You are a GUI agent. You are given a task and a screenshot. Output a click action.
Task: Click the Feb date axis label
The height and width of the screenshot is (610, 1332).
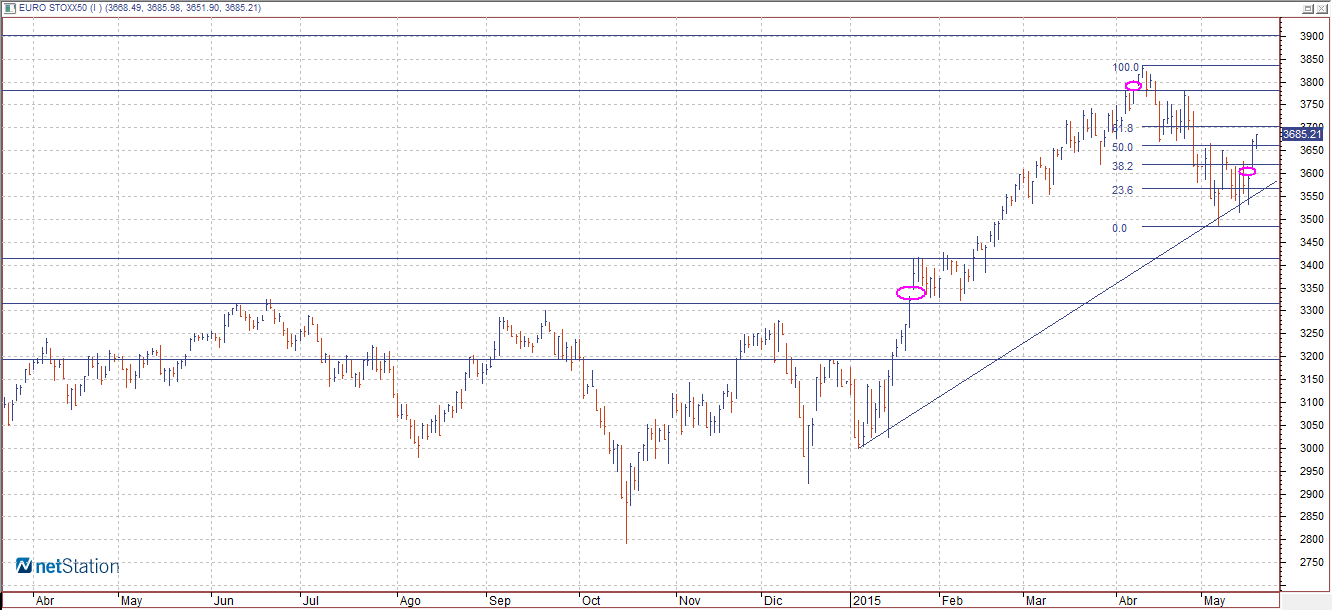pyautogui.click(x=953, y=602)
